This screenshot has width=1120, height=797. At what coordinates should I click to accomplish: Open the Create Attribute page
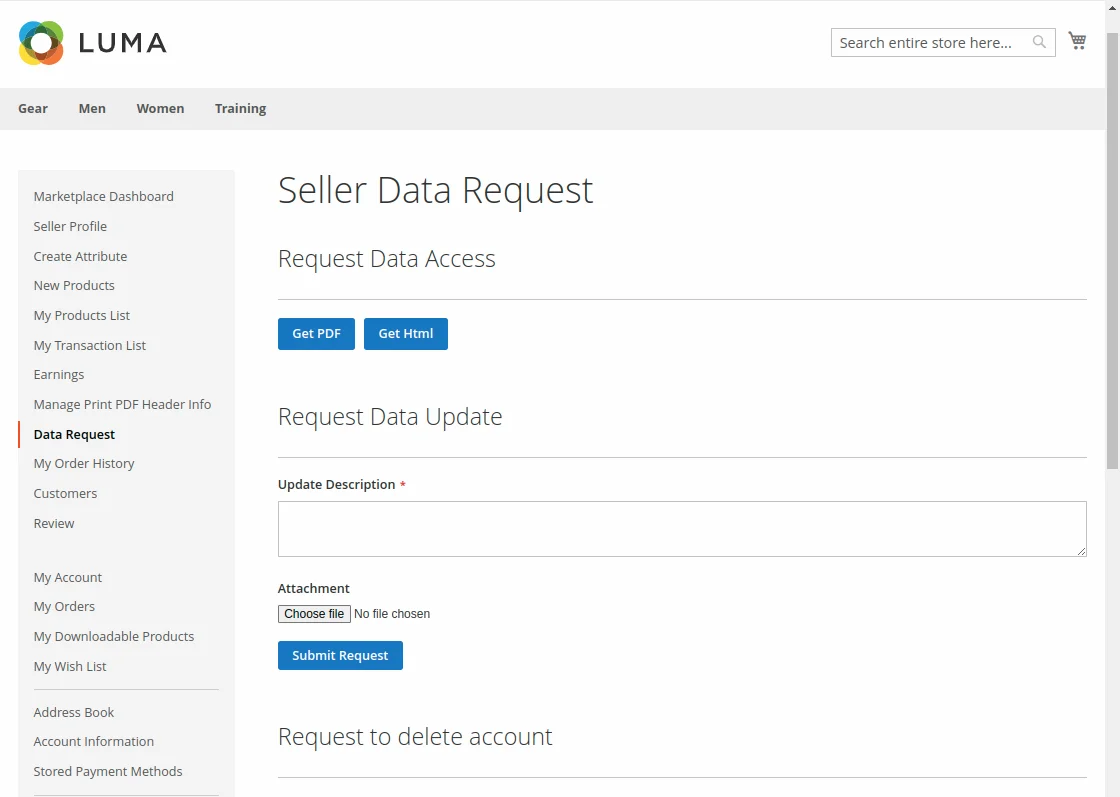80,256
